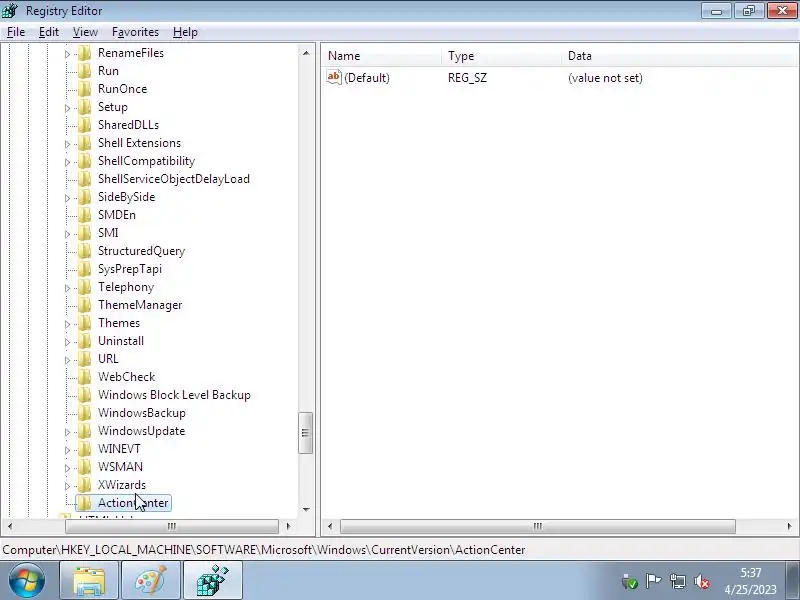Click the Name column header
800x600 pixels.
(x=382, y=56)
